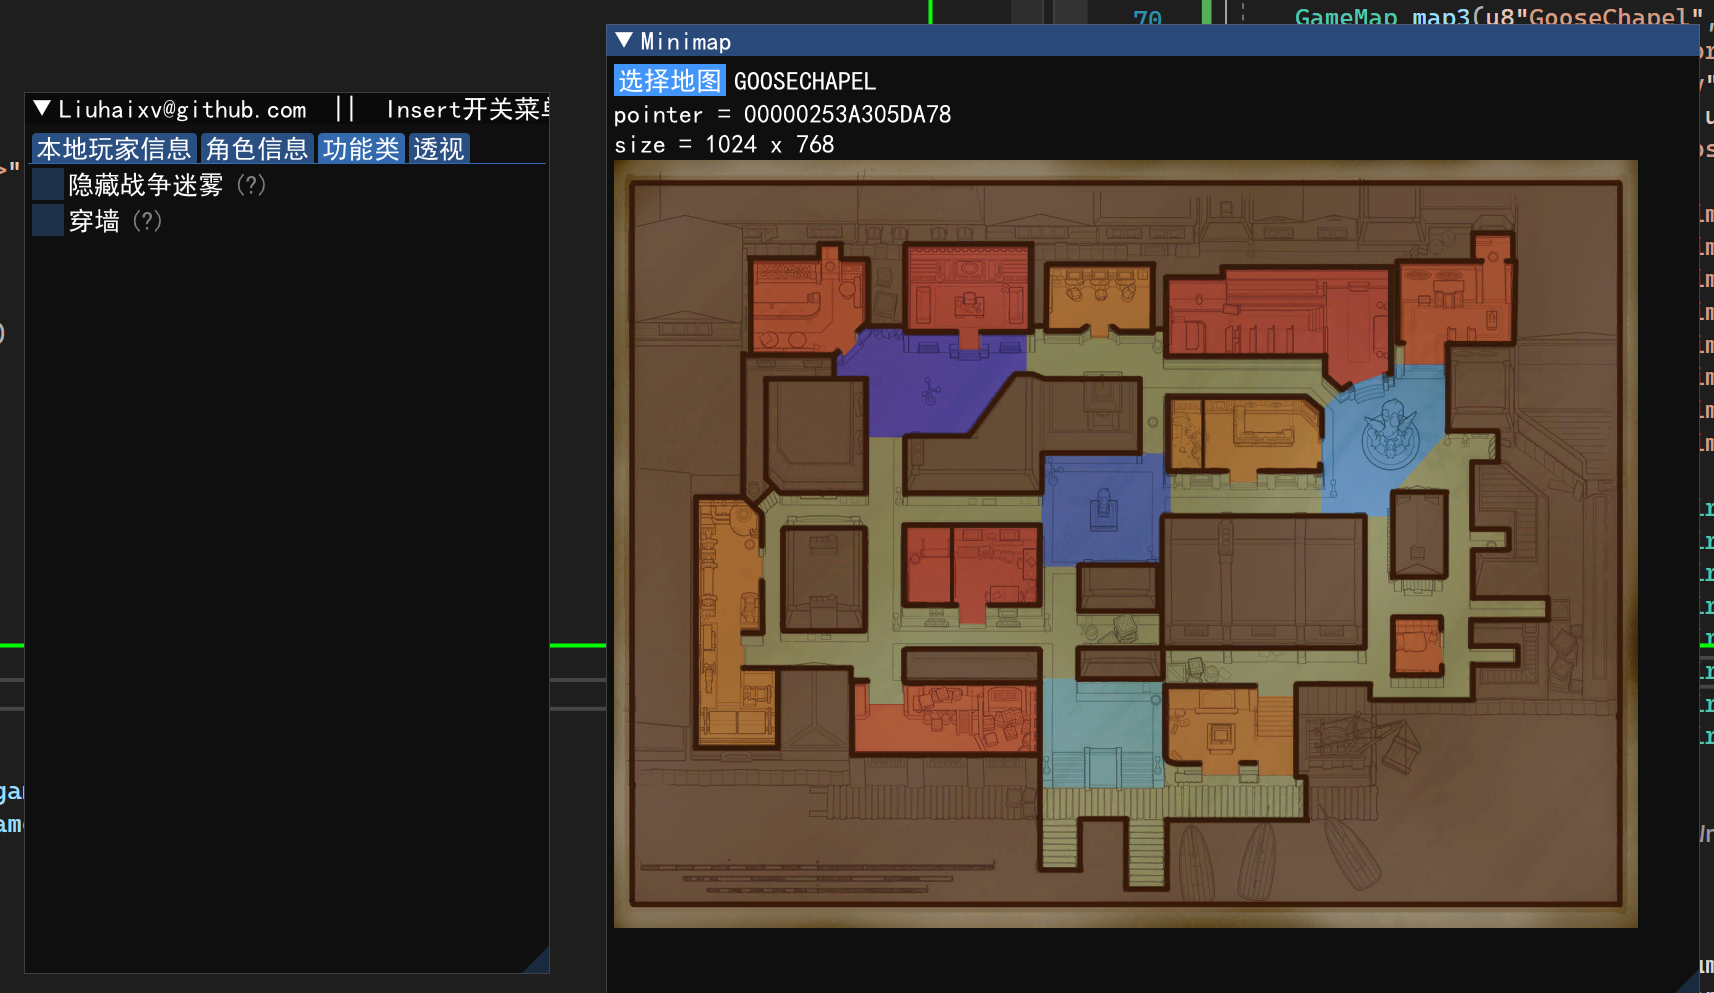Switch to the 透视 tab

(x=438, y=148)
